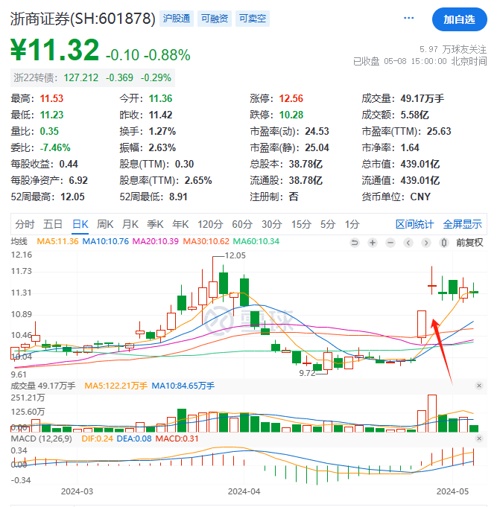Viewport: 500px width, 507px height.
Task: Shift the chart left with the left chevron
Action: click(408, 243)
